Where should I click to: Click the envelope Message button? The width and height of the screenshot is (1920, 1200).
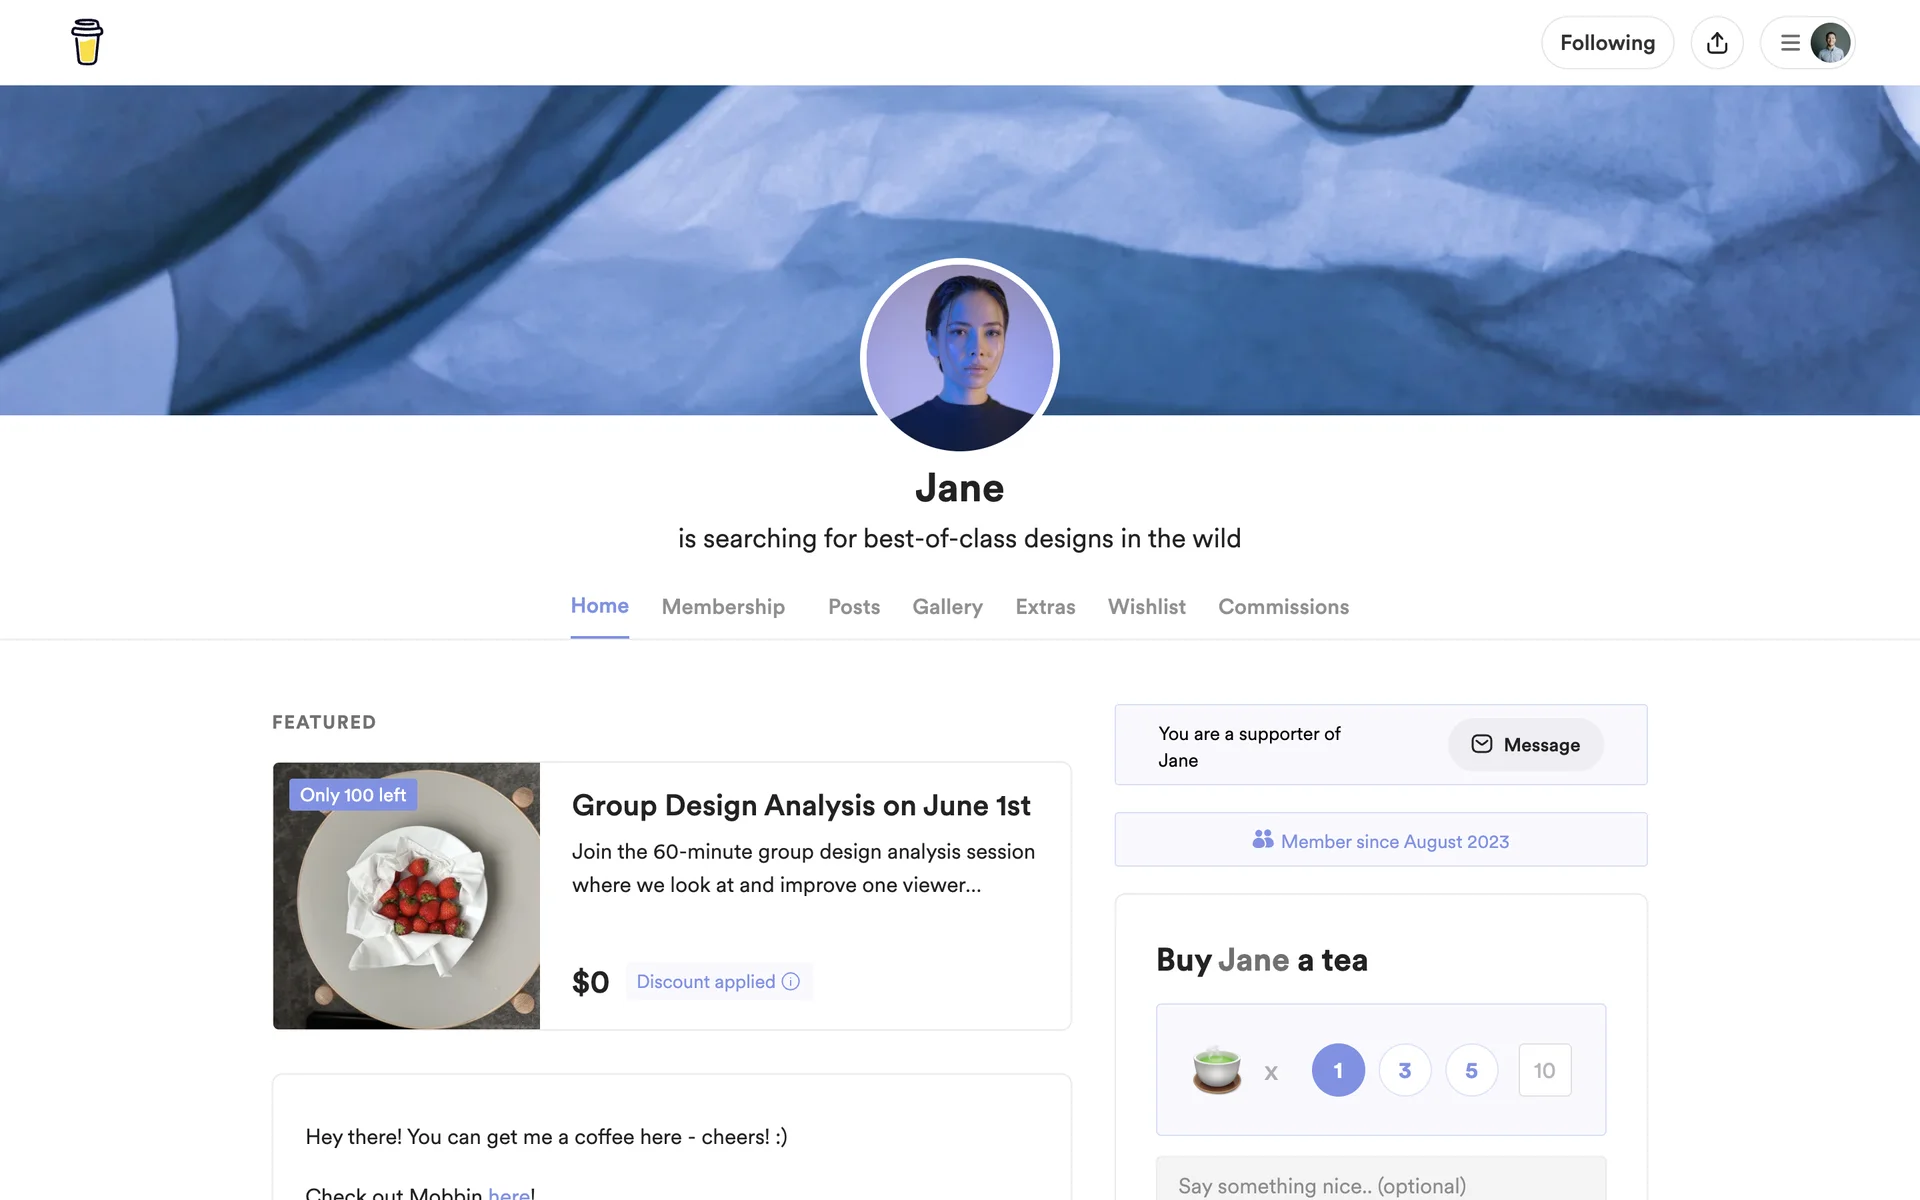pyautogui.click(x=1525, y=745)
